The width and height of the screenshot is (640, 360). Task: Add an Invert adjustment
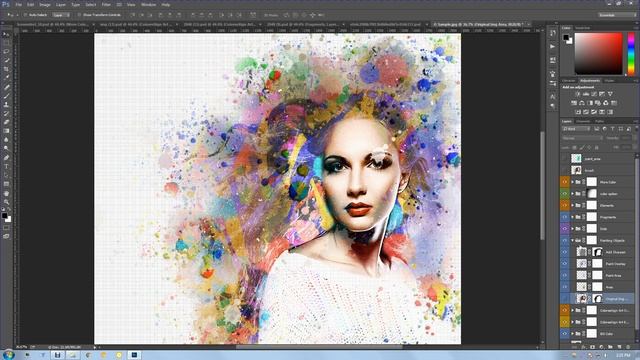click(578, 112)
